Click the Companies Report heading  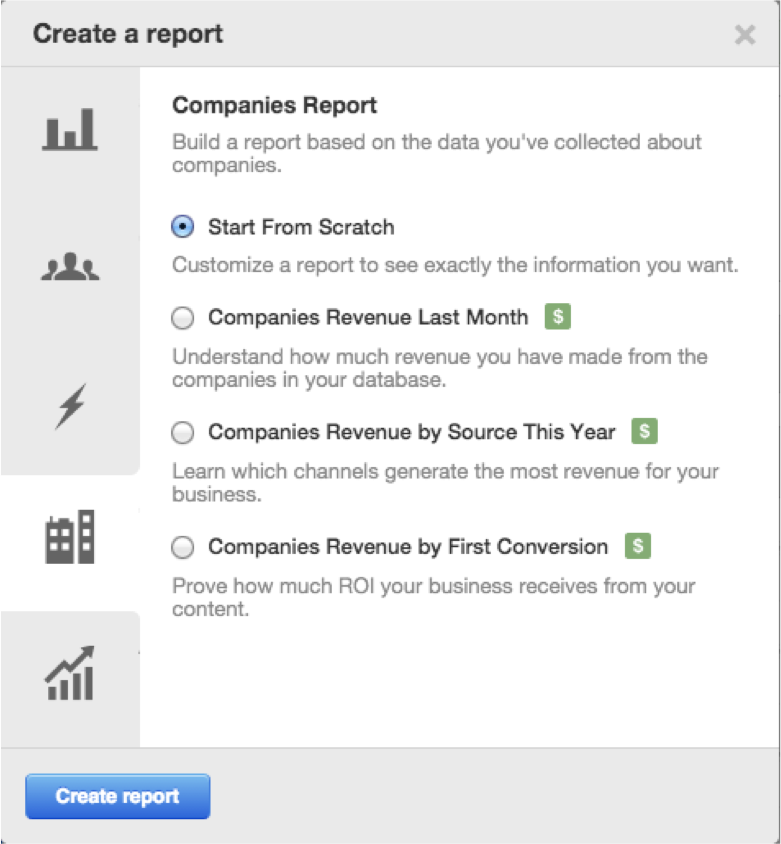pyautogui.click(x=275, y=105)
